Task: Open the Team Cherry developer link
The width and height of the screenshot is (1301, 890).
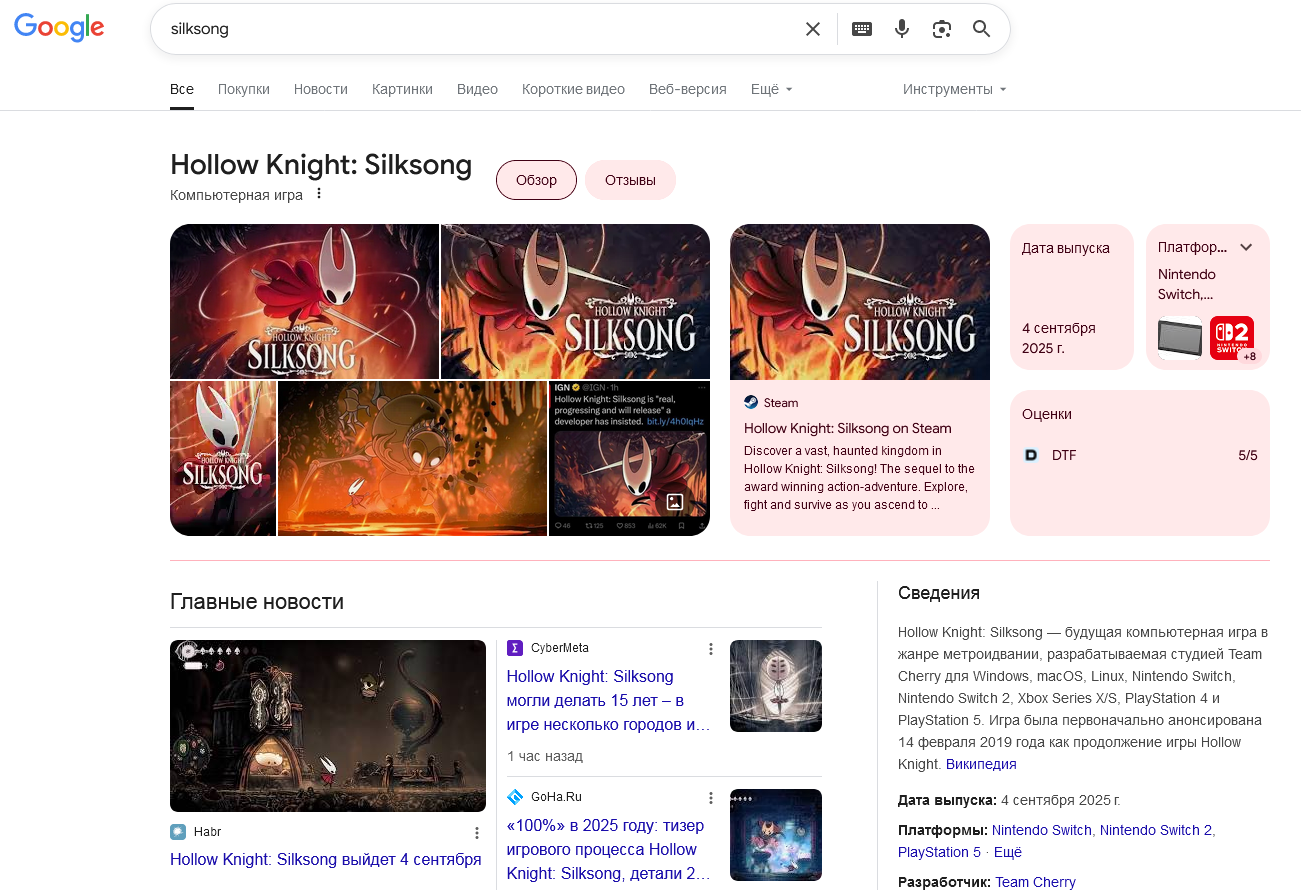Action: click(1036, 882)
